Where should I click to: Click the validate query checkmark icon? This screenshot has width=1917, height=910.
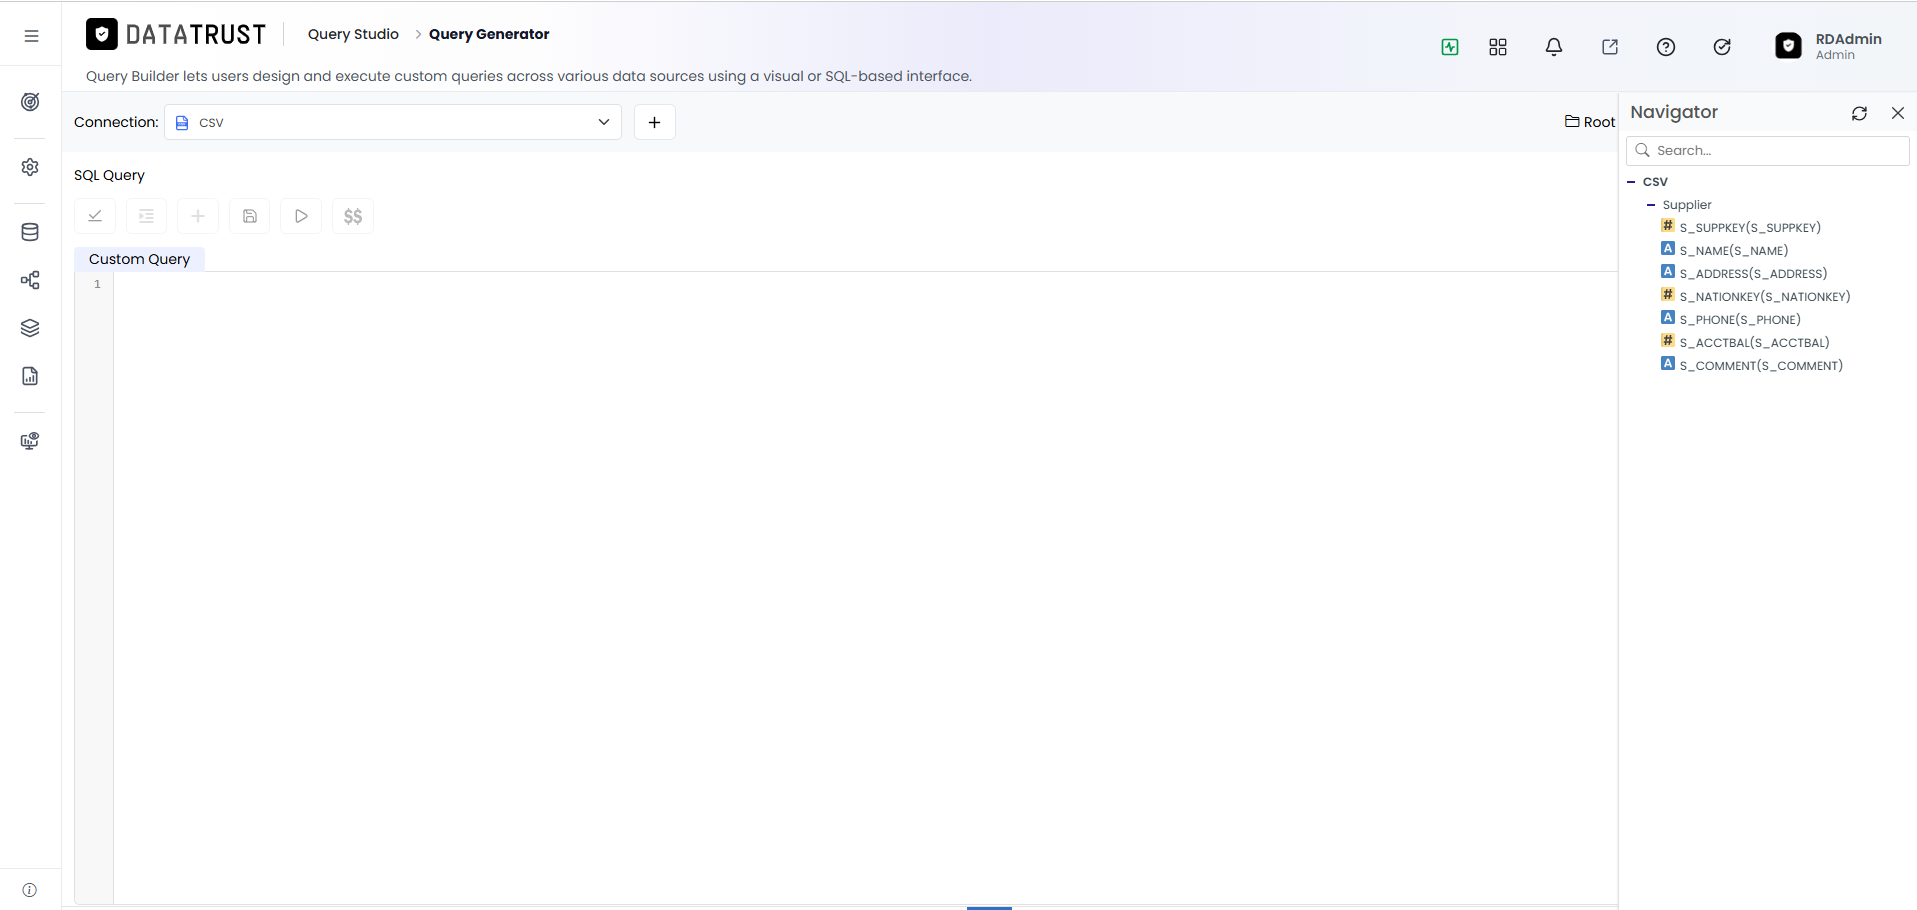coord(95,216)
